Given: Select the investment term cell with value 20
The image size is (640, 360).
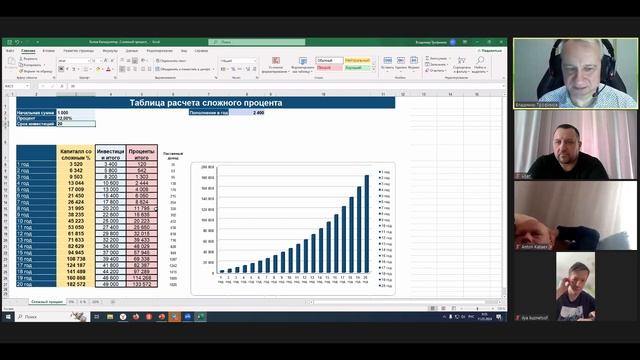Looking at the screenshot, I should (76, 123).
